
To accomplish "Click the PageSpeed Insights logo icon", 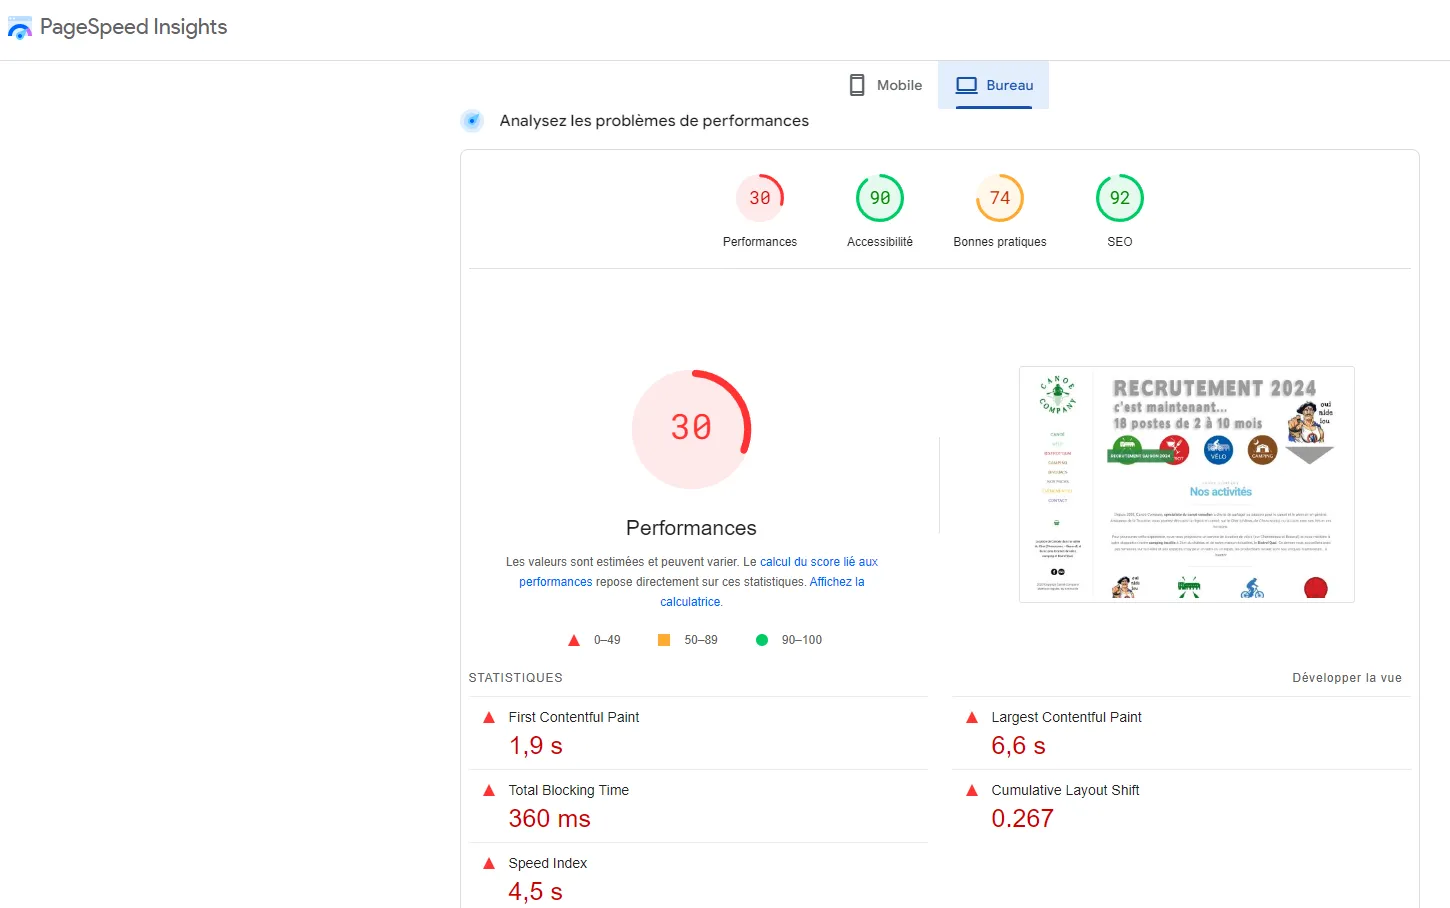I will [x=20, y=27].
